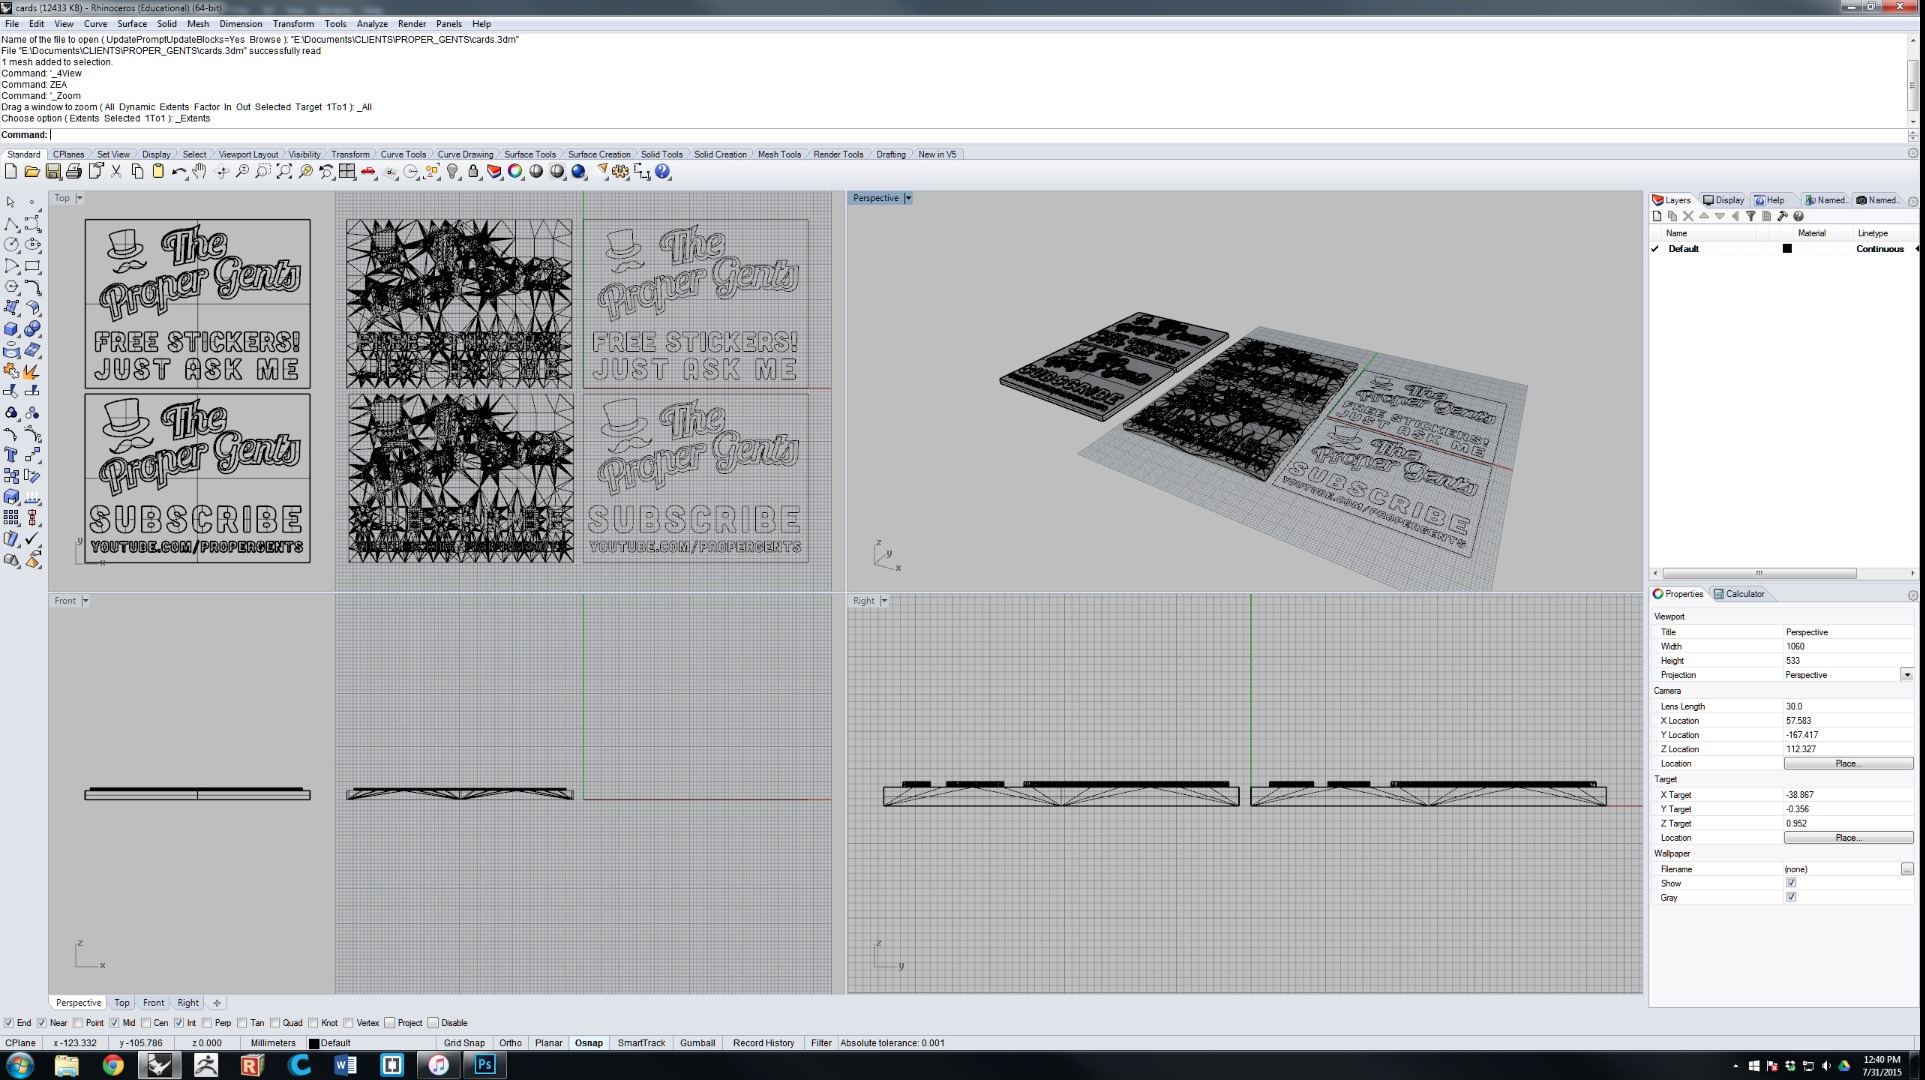Open the Right viewport title dropdown arrow
The height and width of the screenshot is (1080, 1925).
point(884,601)
